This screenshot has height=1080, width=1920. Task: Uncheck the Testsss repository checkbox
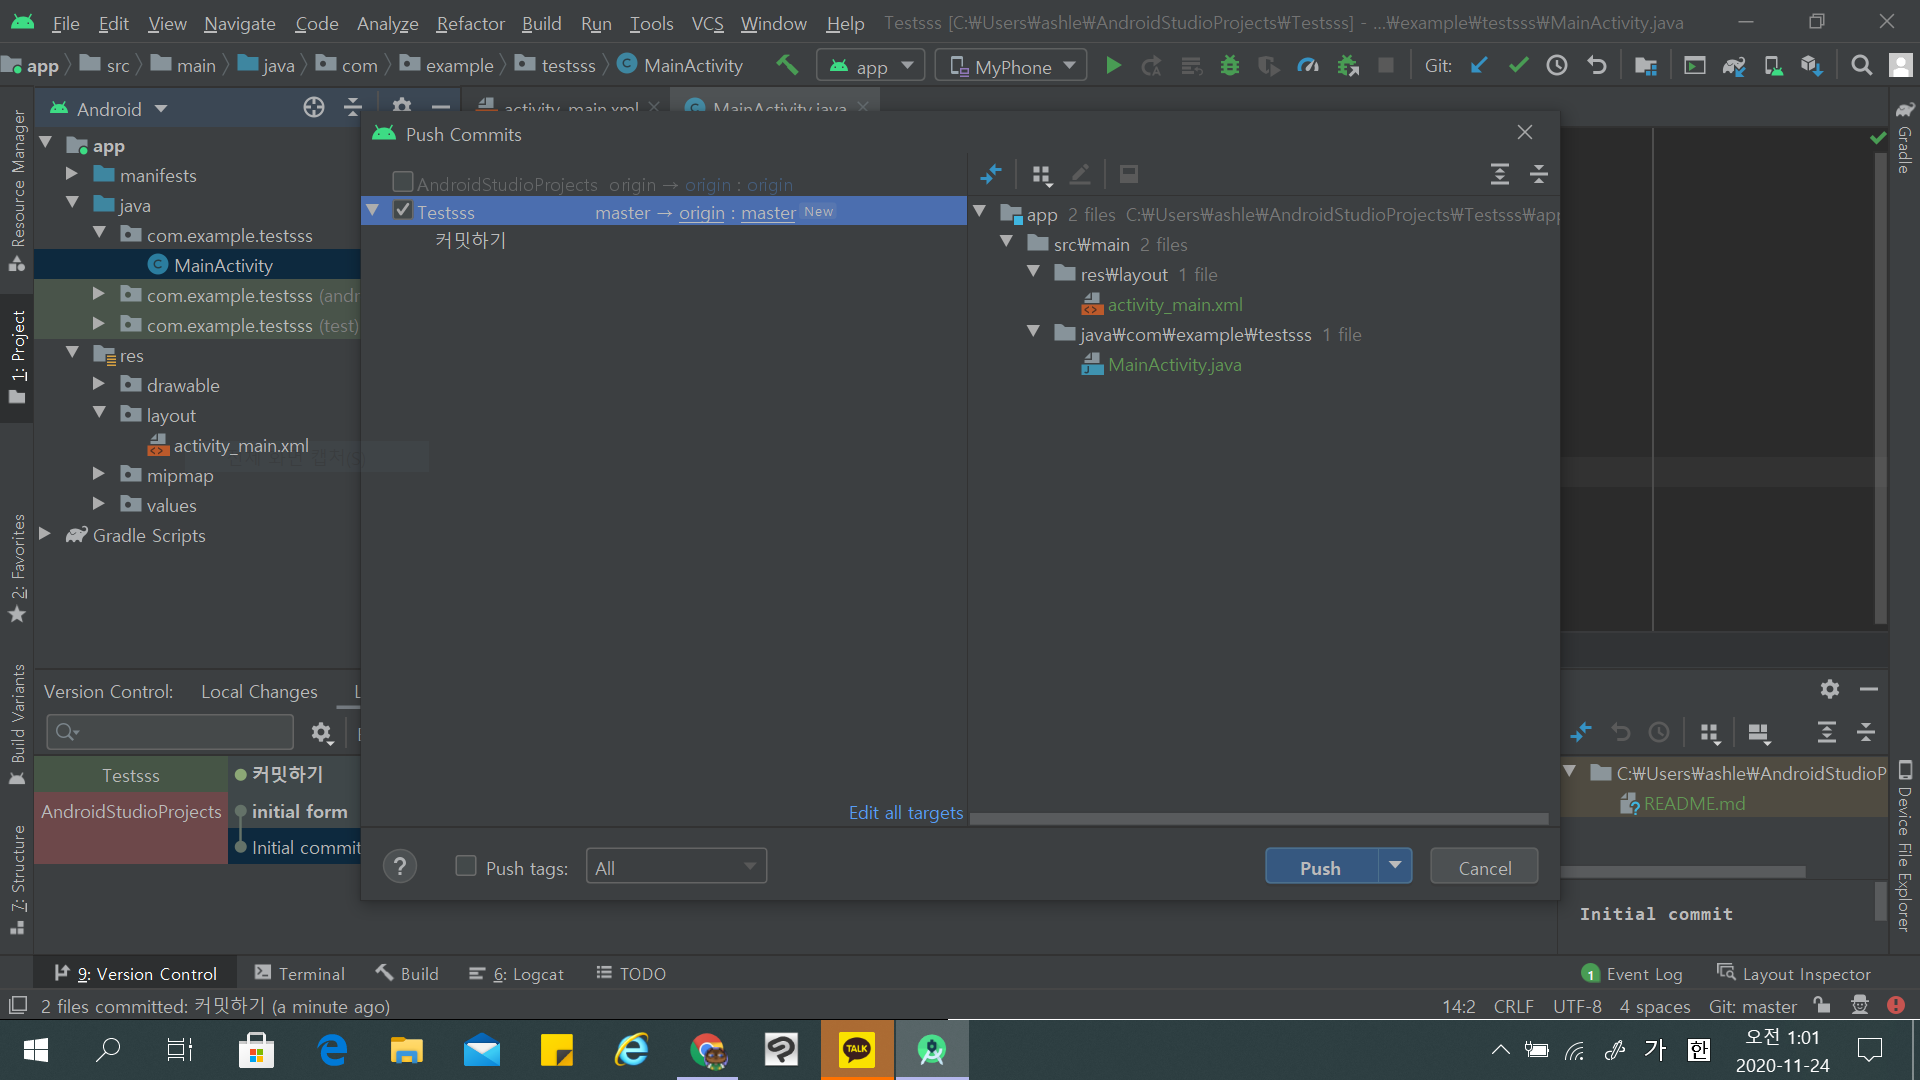coord(403,211)
